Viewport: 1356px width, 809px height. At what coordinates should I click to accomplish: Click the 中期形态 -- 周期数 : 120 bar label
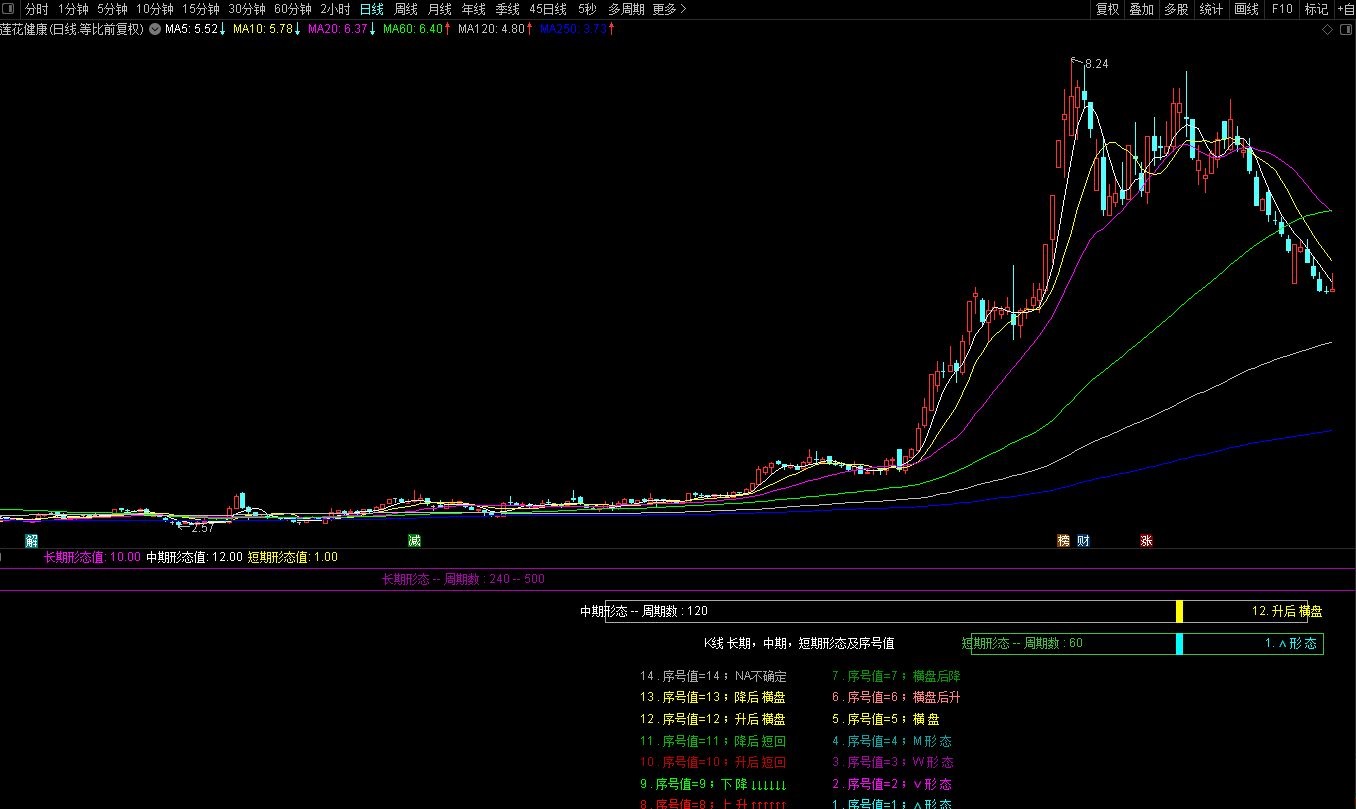click(x=644, y=611)
